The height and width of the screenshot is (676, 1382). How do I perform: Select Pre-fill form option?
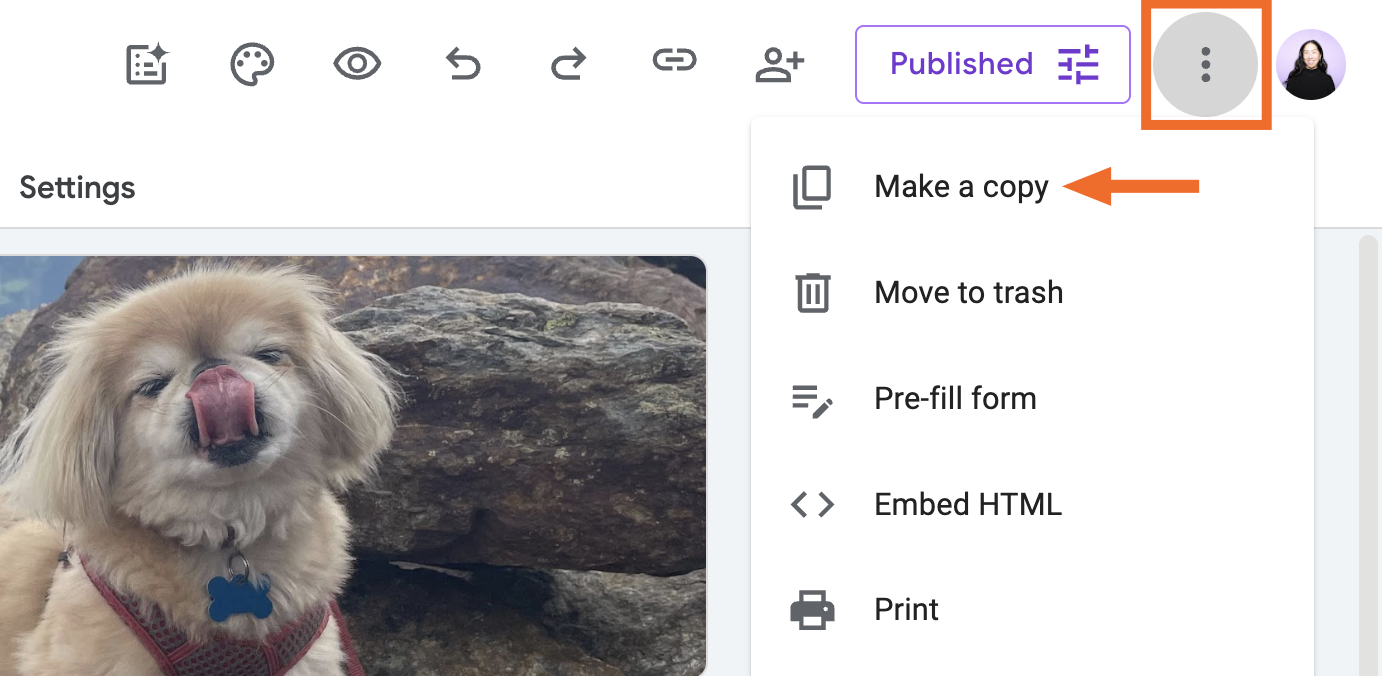[x=1032, y=399]
